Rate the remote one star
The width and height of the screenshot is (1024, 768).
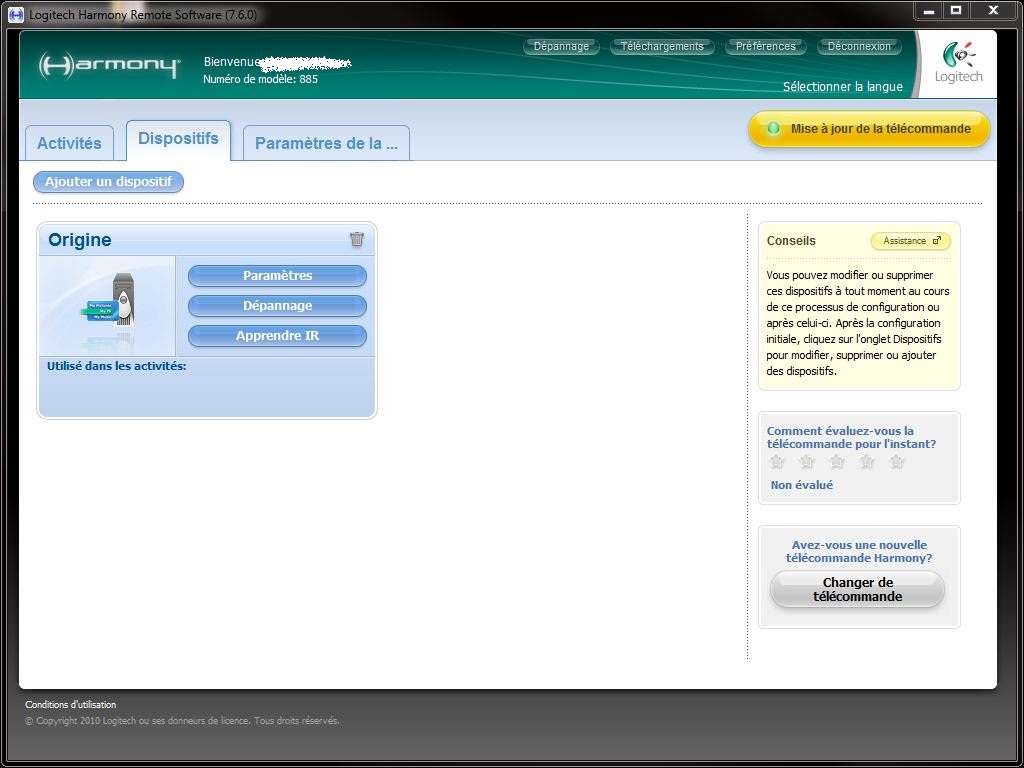(x=776, y=462)
